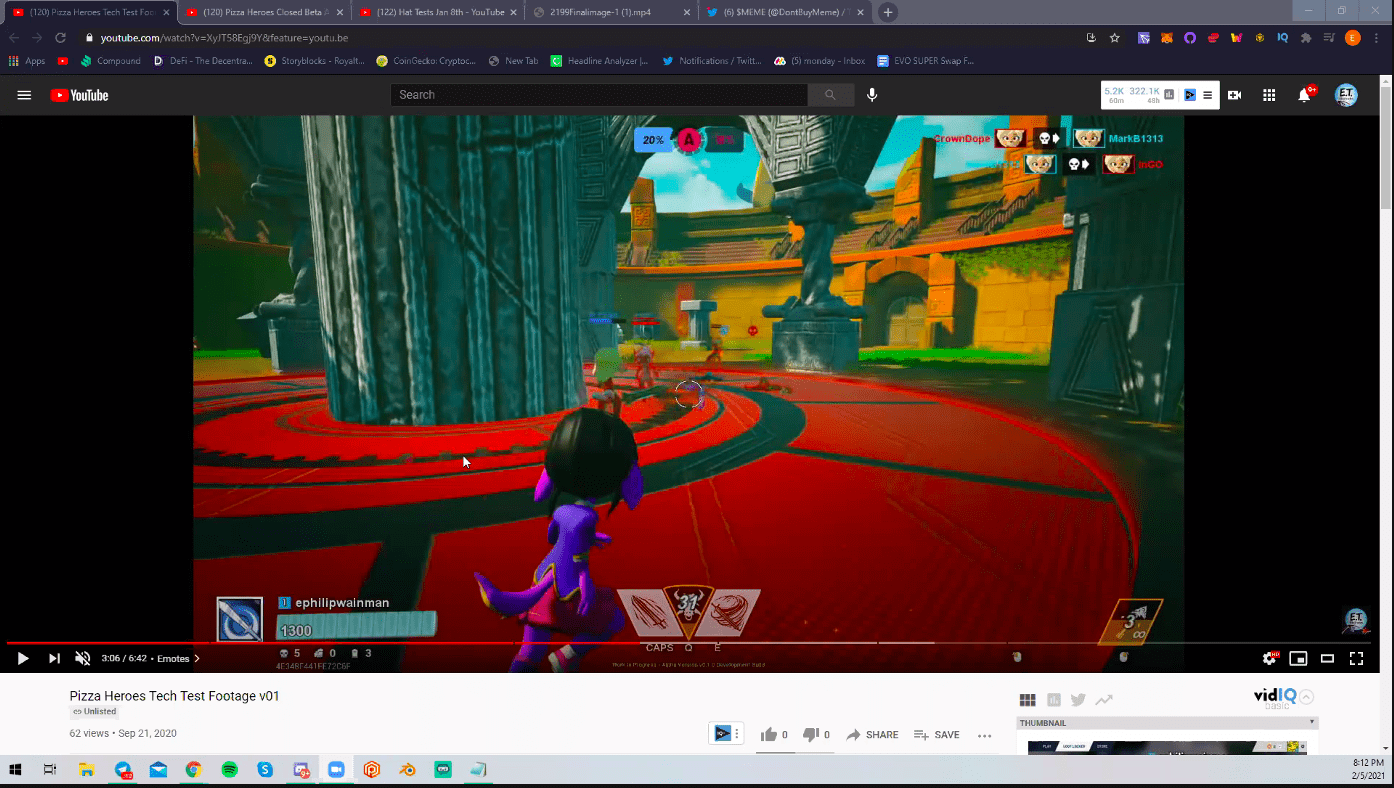Open the vidIQ dropdown beside the like button
This screenshot has width=1394, height=788.
(726, 734)
